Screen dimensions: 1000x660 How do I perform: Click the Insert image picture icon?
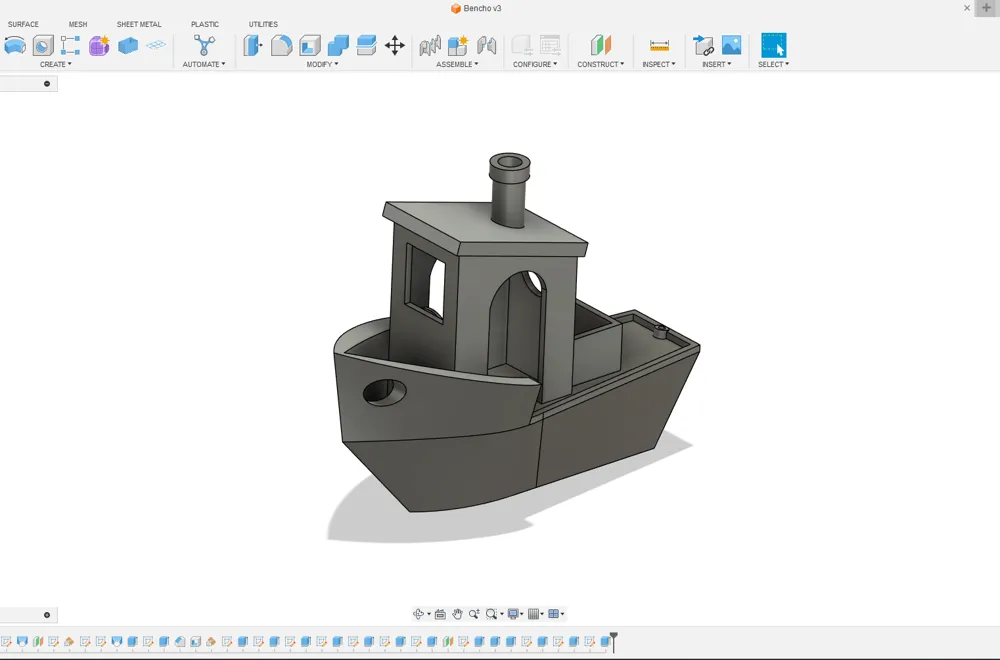coord(732,45)
